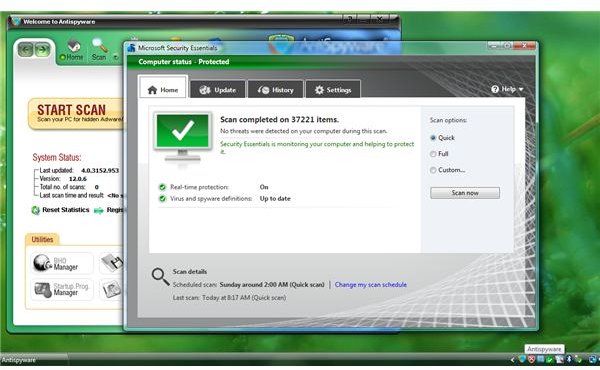This screenshot has height=370, width=600.
Task: Open Change my scan schedule link
Action: 370,285
